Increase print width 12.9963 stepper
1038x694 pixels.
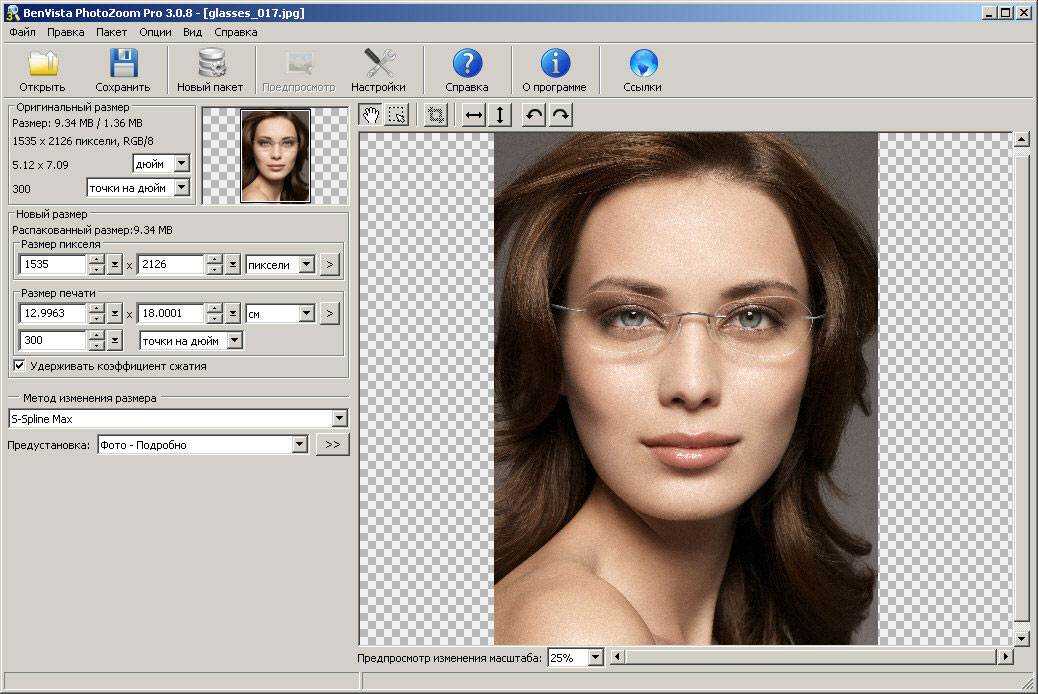click(x=97, y=309)
